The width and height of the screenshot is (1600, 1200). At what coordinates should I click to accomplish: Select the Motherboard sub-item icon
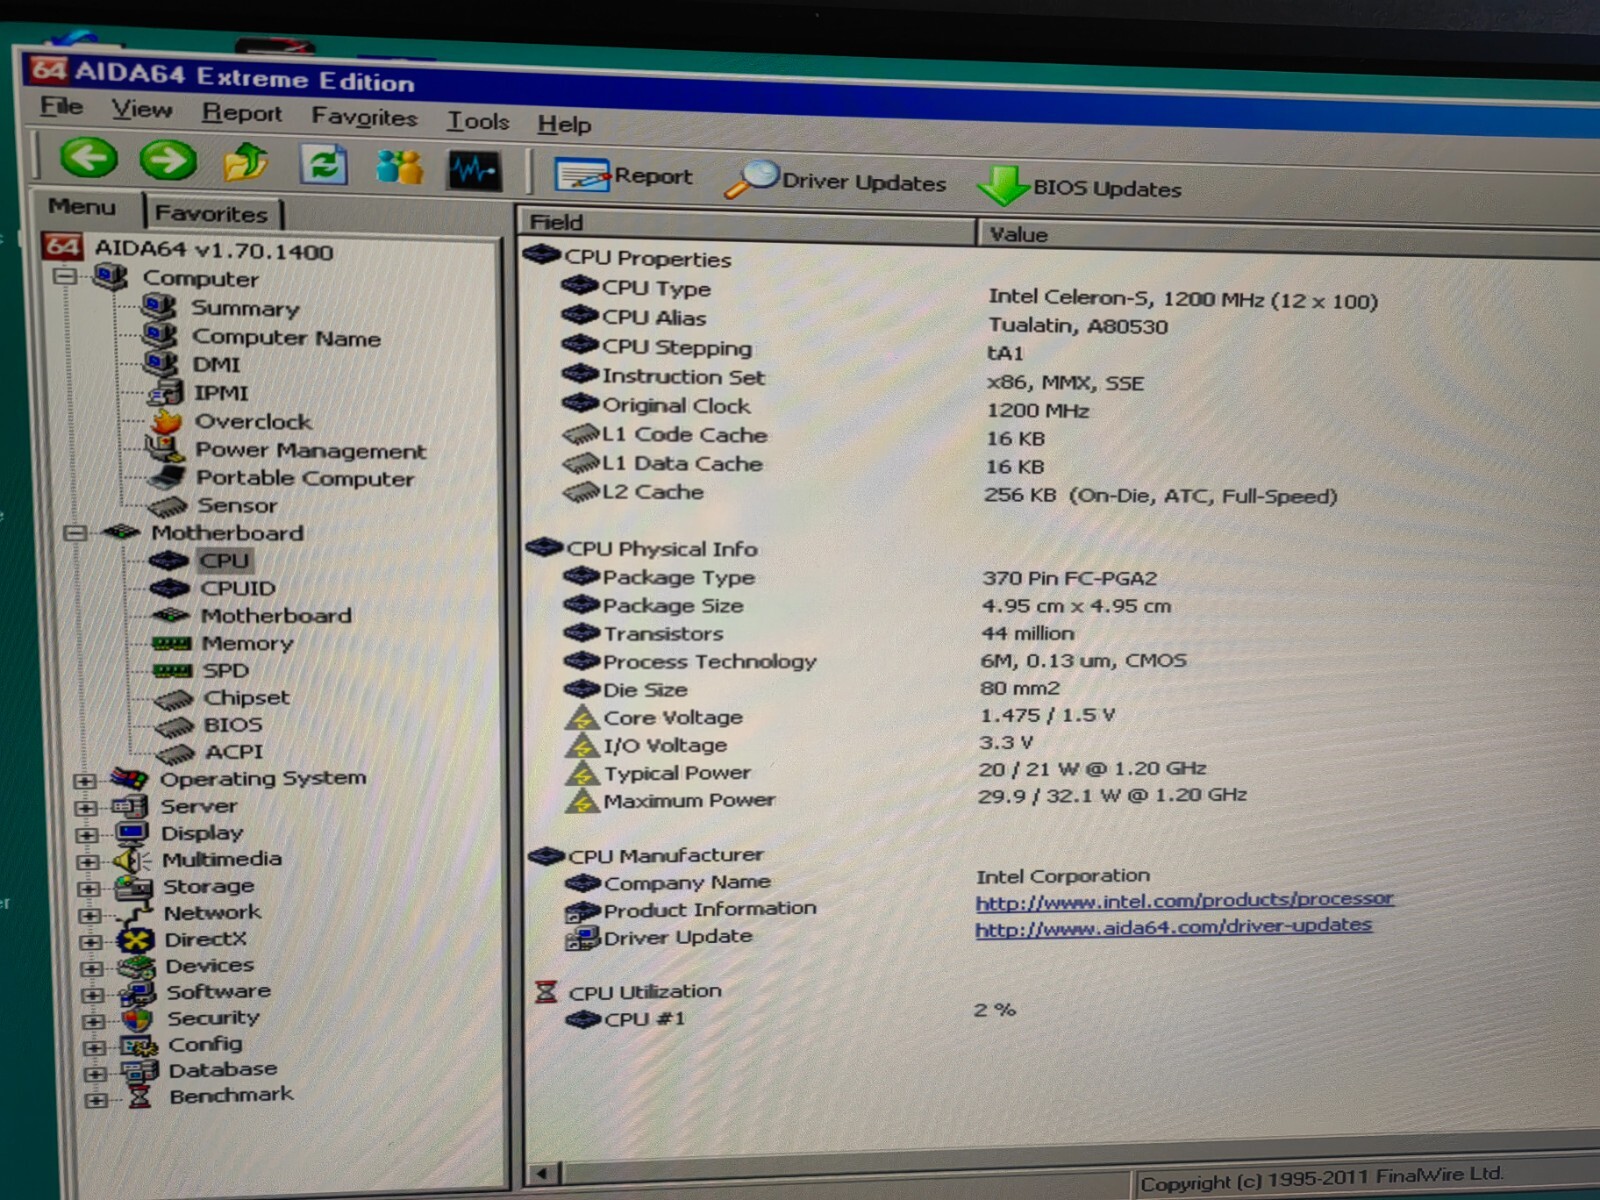(171, 615)
